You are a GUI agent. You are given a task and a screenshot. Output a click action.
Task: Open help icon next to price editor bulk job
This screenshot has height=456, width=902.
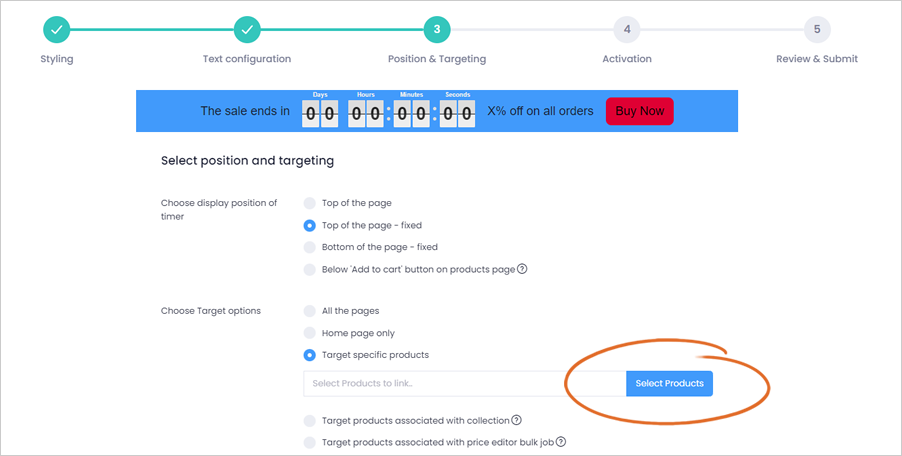[x=560, y=442]
